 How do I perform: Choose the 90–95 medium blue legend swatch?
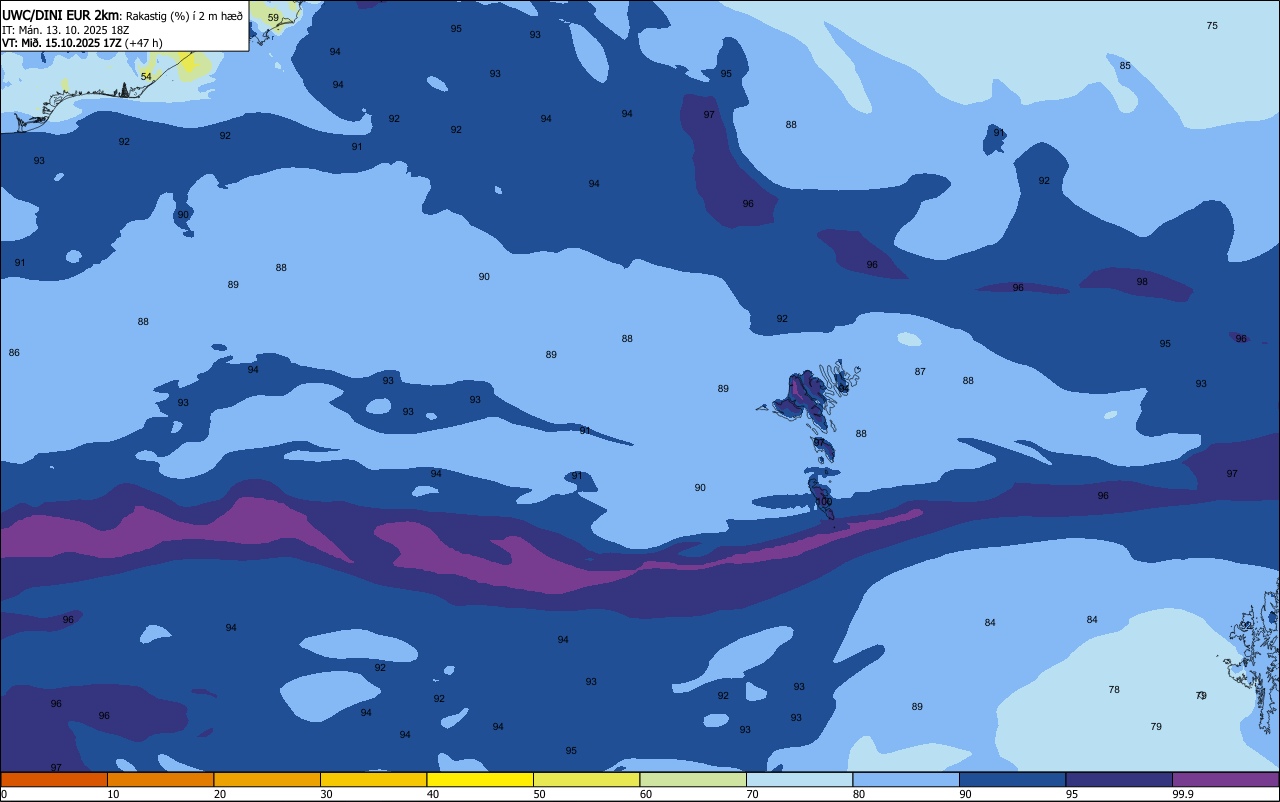(x=1012, y=779)
